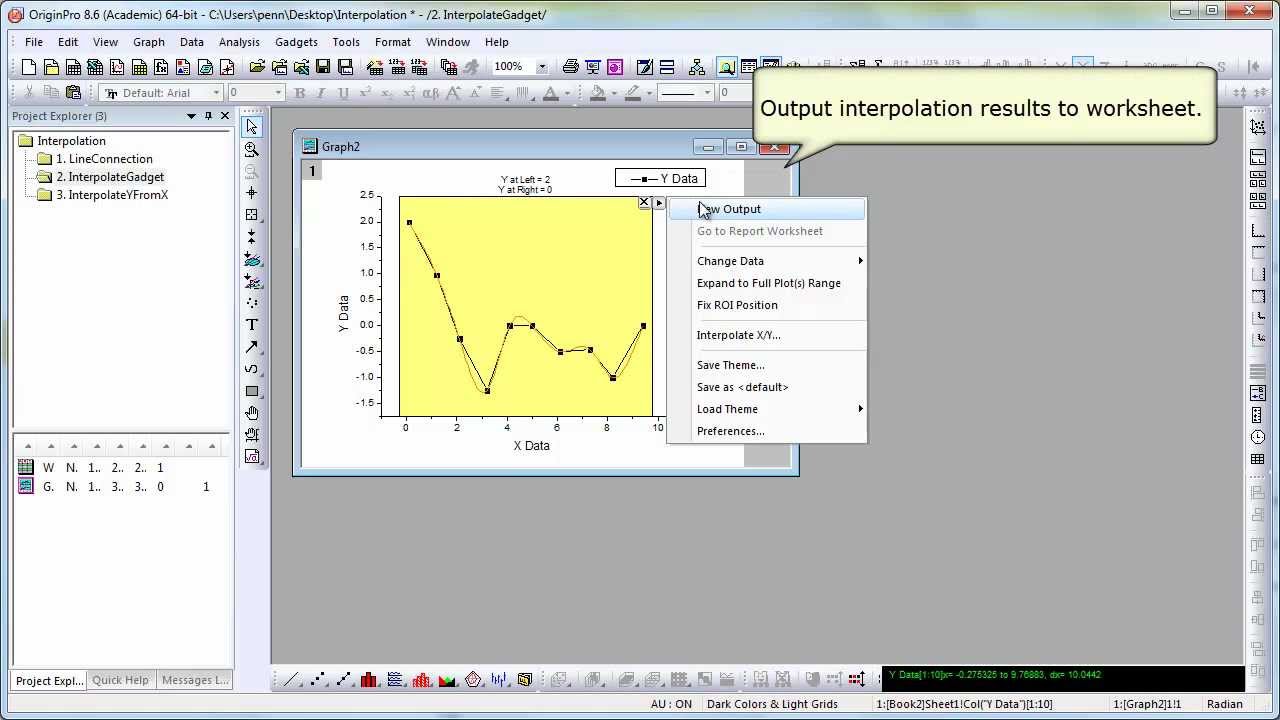Select the Data Reader tool
The height and width of the screenshot is (720, 1280).
252,215
